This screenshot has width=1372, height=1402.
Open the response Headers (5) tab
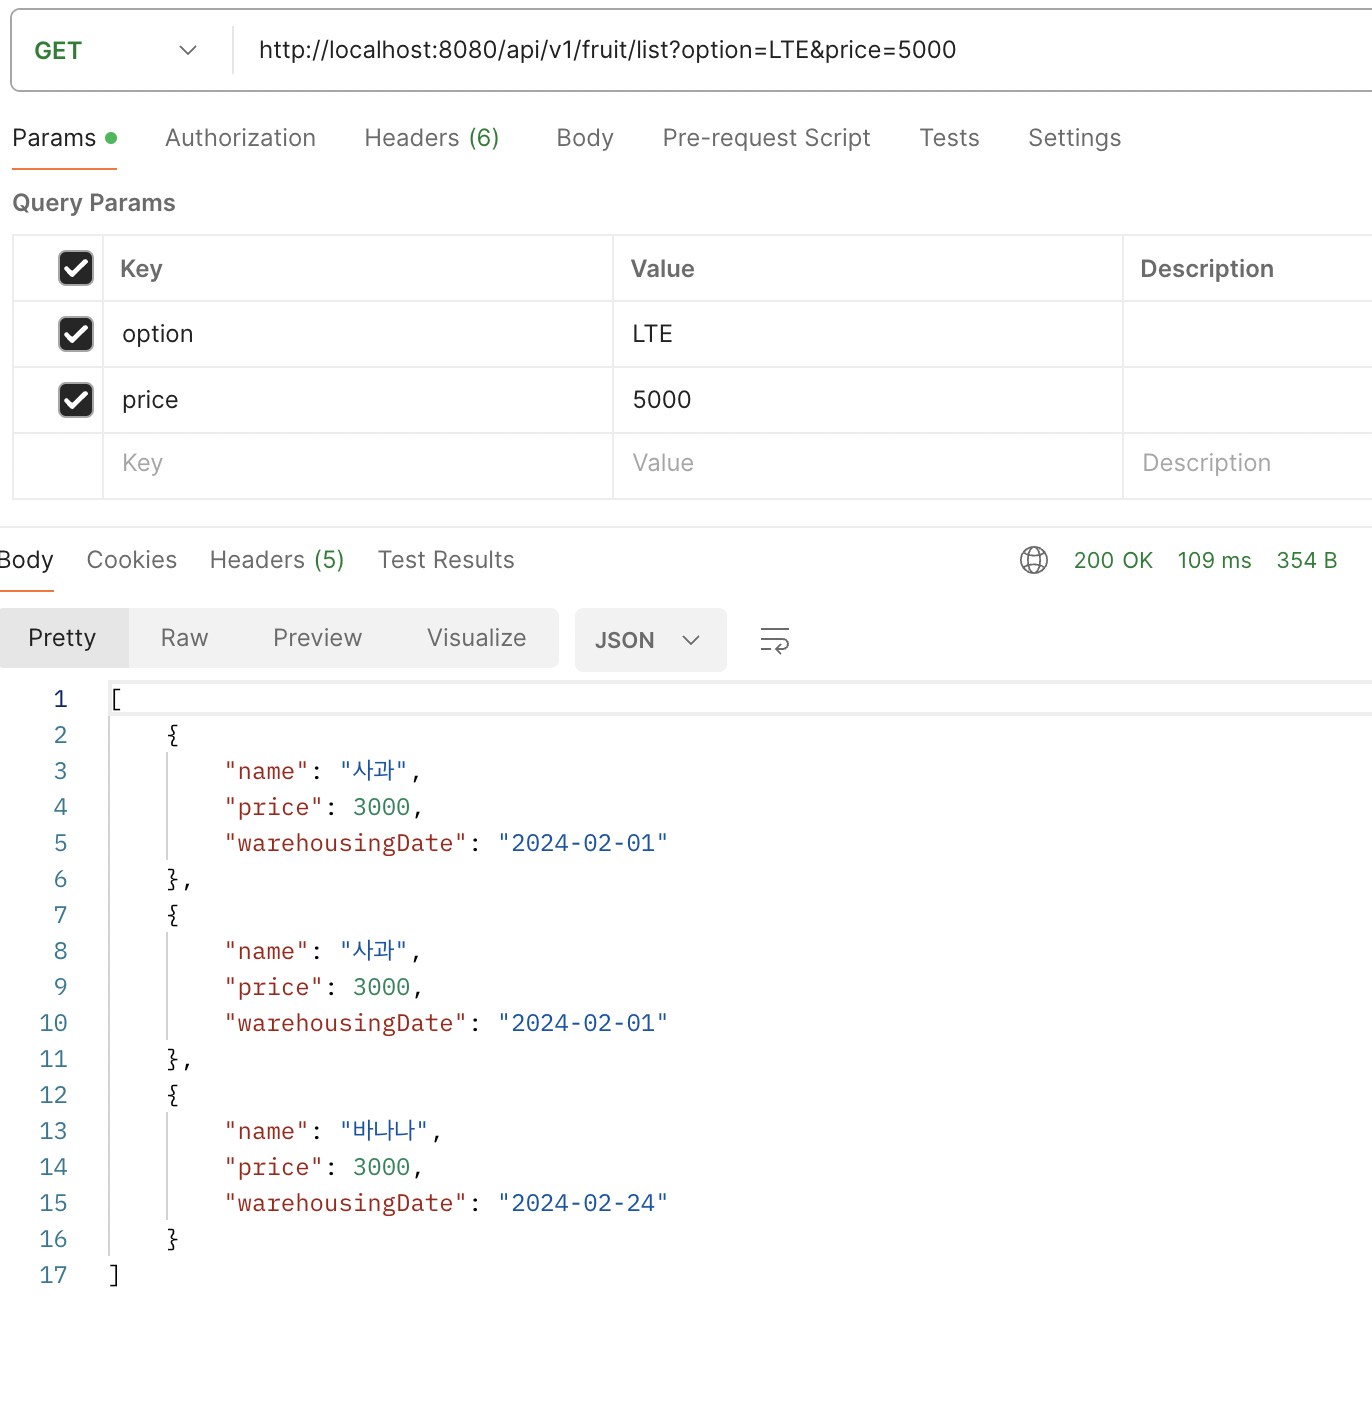tap(277, 560)
